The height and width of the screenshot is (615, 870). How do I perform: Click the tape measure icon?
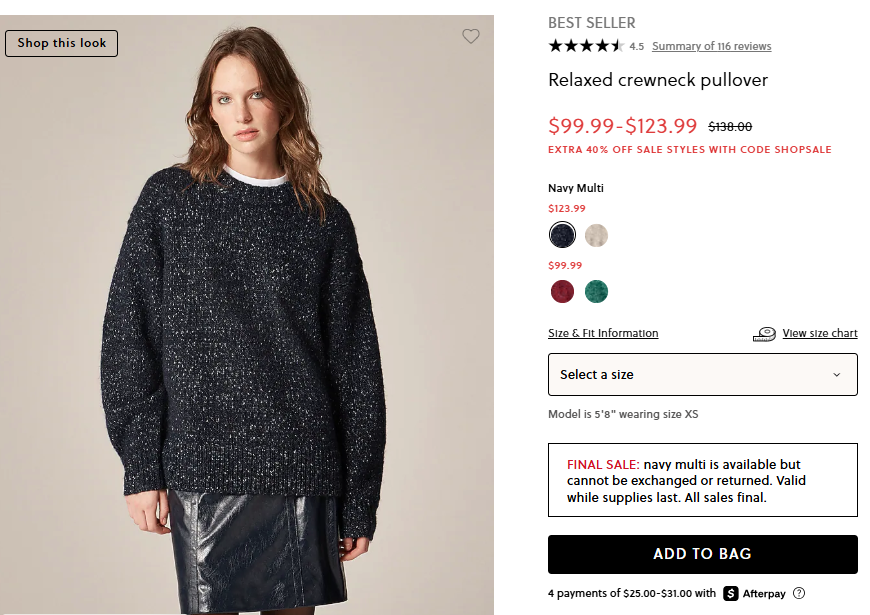[764, 334]
